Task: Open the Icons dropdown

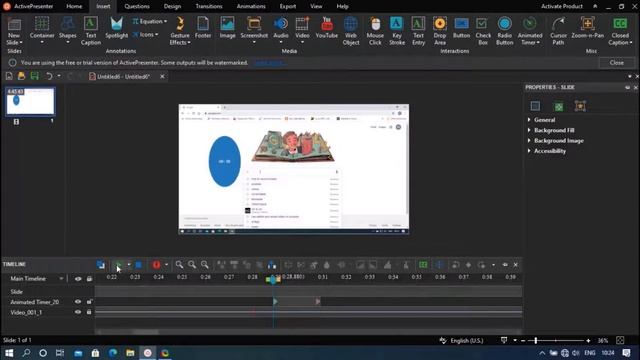Action: click(145, 35)
